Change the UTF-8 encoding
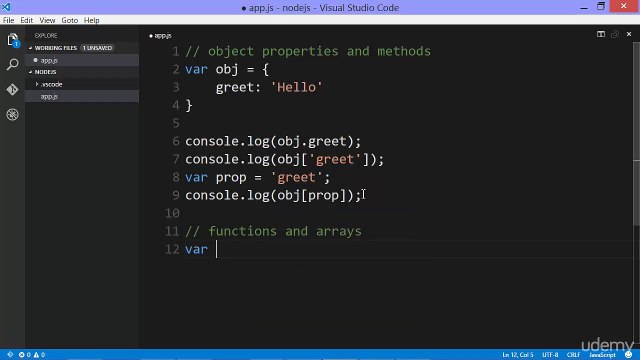 [x=550, y=355]
